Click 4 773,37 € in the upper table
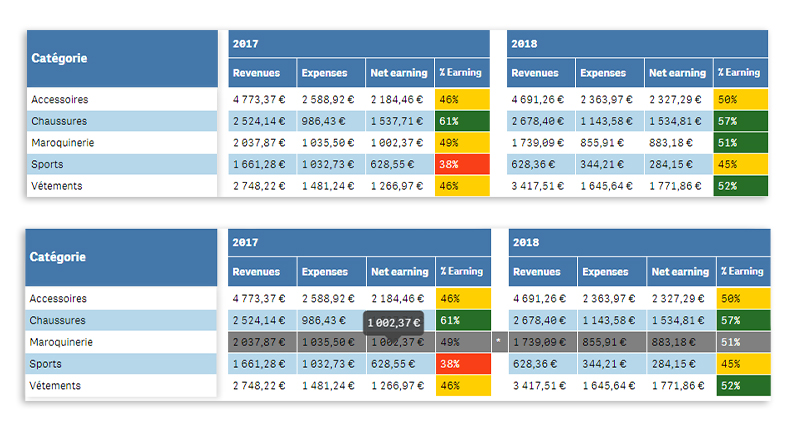The width and height of the screenshot is (800, 437). point(259,99)
